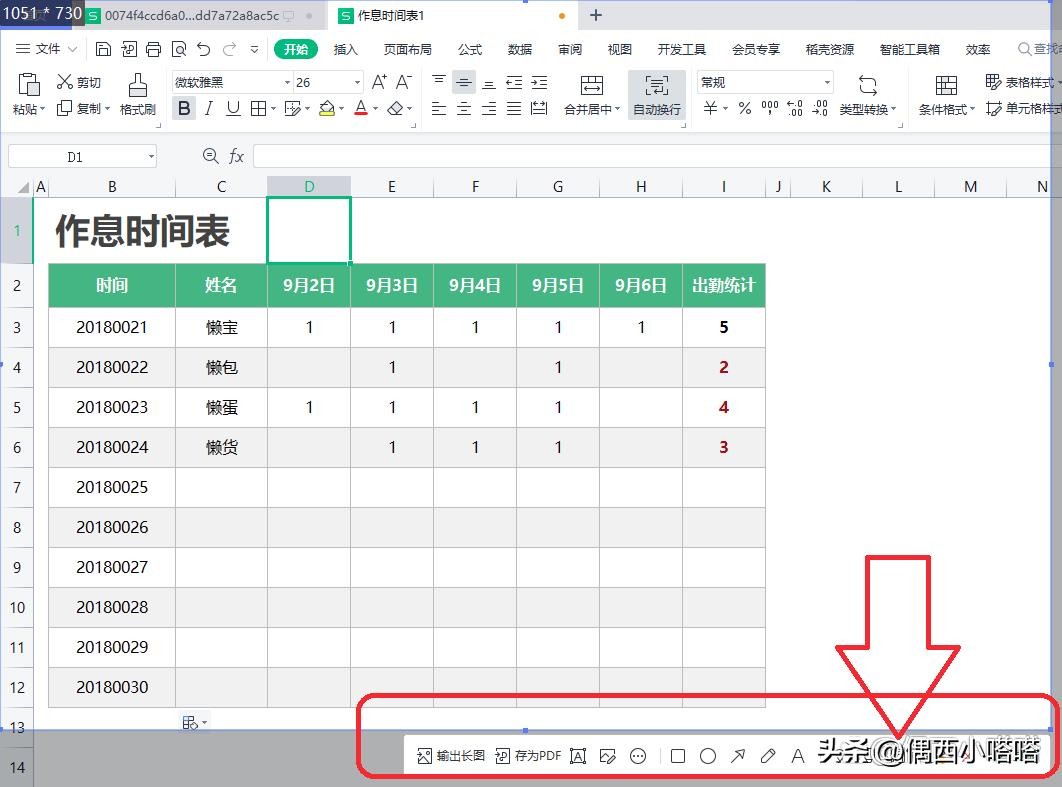Viewport: 1062px width, 787px height.
Task: Open the 文件 (File) menu
Action: pyautogui.click(x=48, y=48)
